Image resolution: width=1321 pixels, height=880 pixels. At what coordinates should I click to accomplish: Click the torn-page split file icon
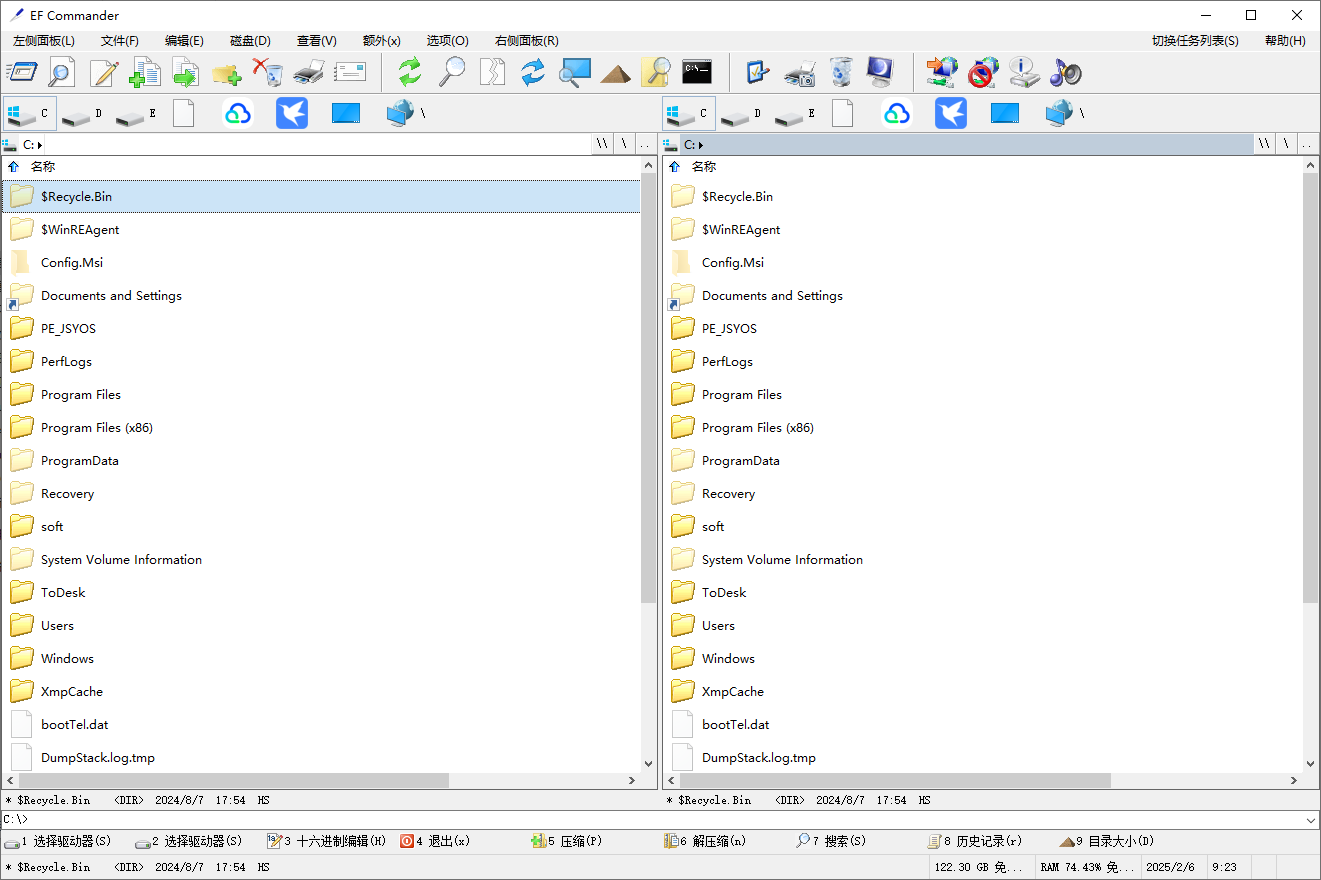[x=492, y=72]
